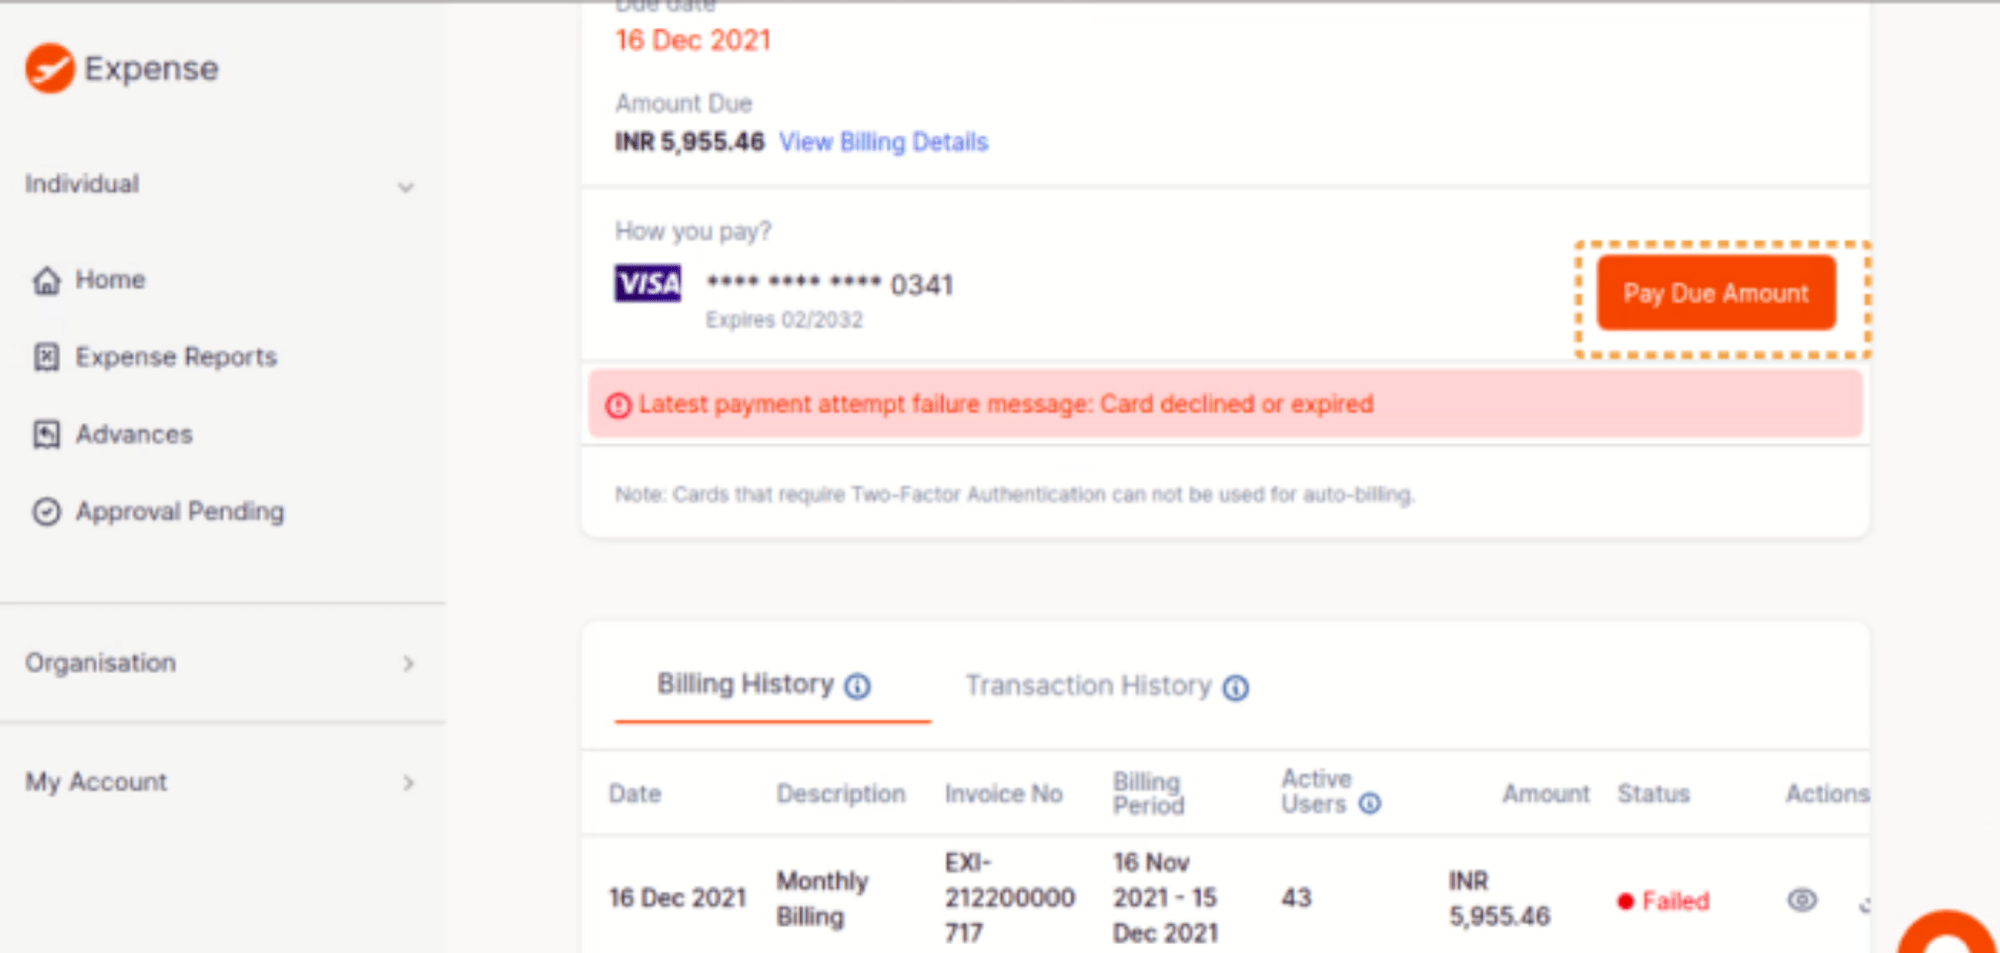Click the card declined error banner
Screen dimensions: 2000x953
(x=1225, y=404)
